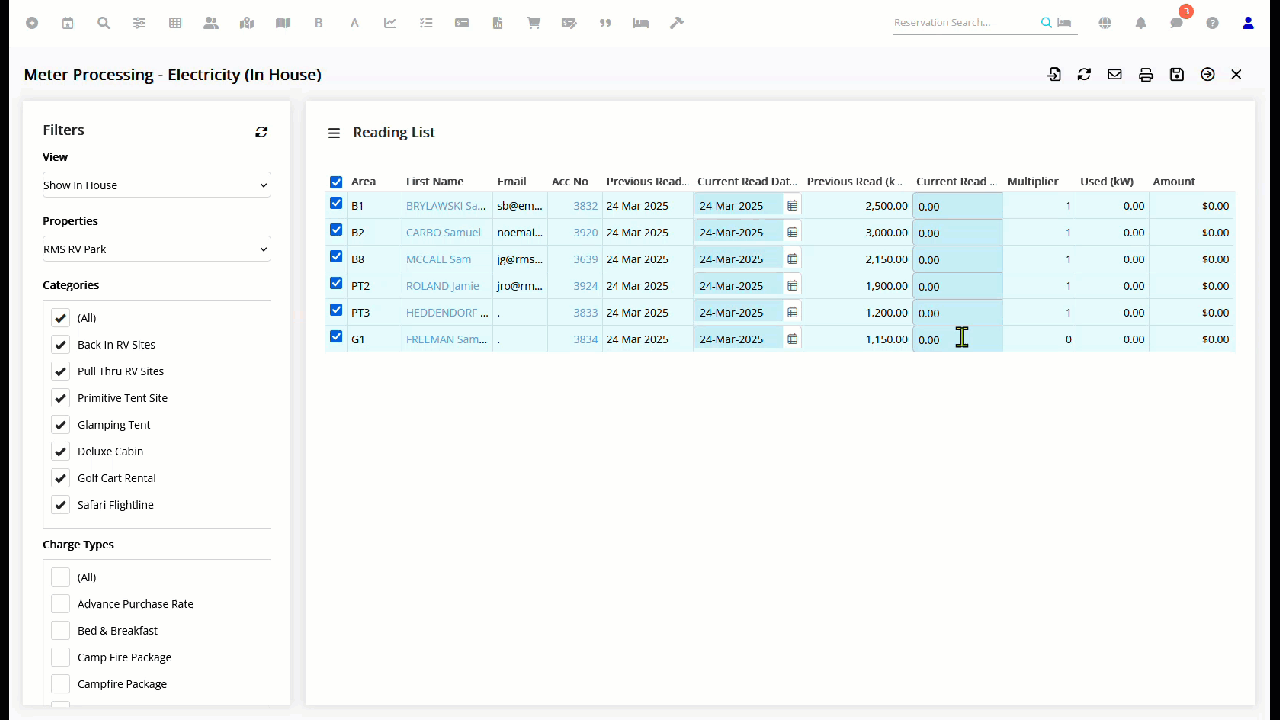
Task: Open the map icon in top toolbar
Action: [x=247, y=23]
